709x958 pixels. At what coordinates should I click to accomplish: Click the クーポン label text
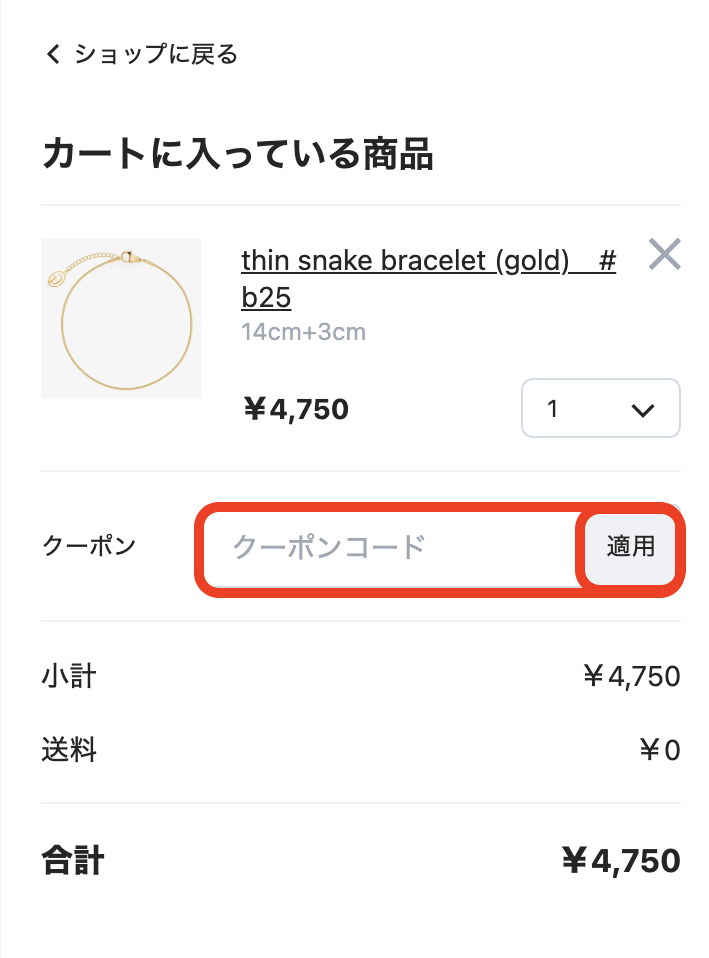tap(89, 546)
